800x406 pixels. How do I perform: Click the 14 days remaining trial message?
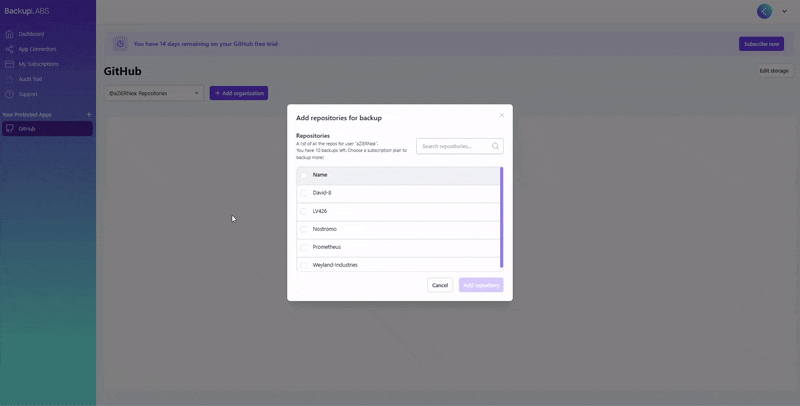206,44
